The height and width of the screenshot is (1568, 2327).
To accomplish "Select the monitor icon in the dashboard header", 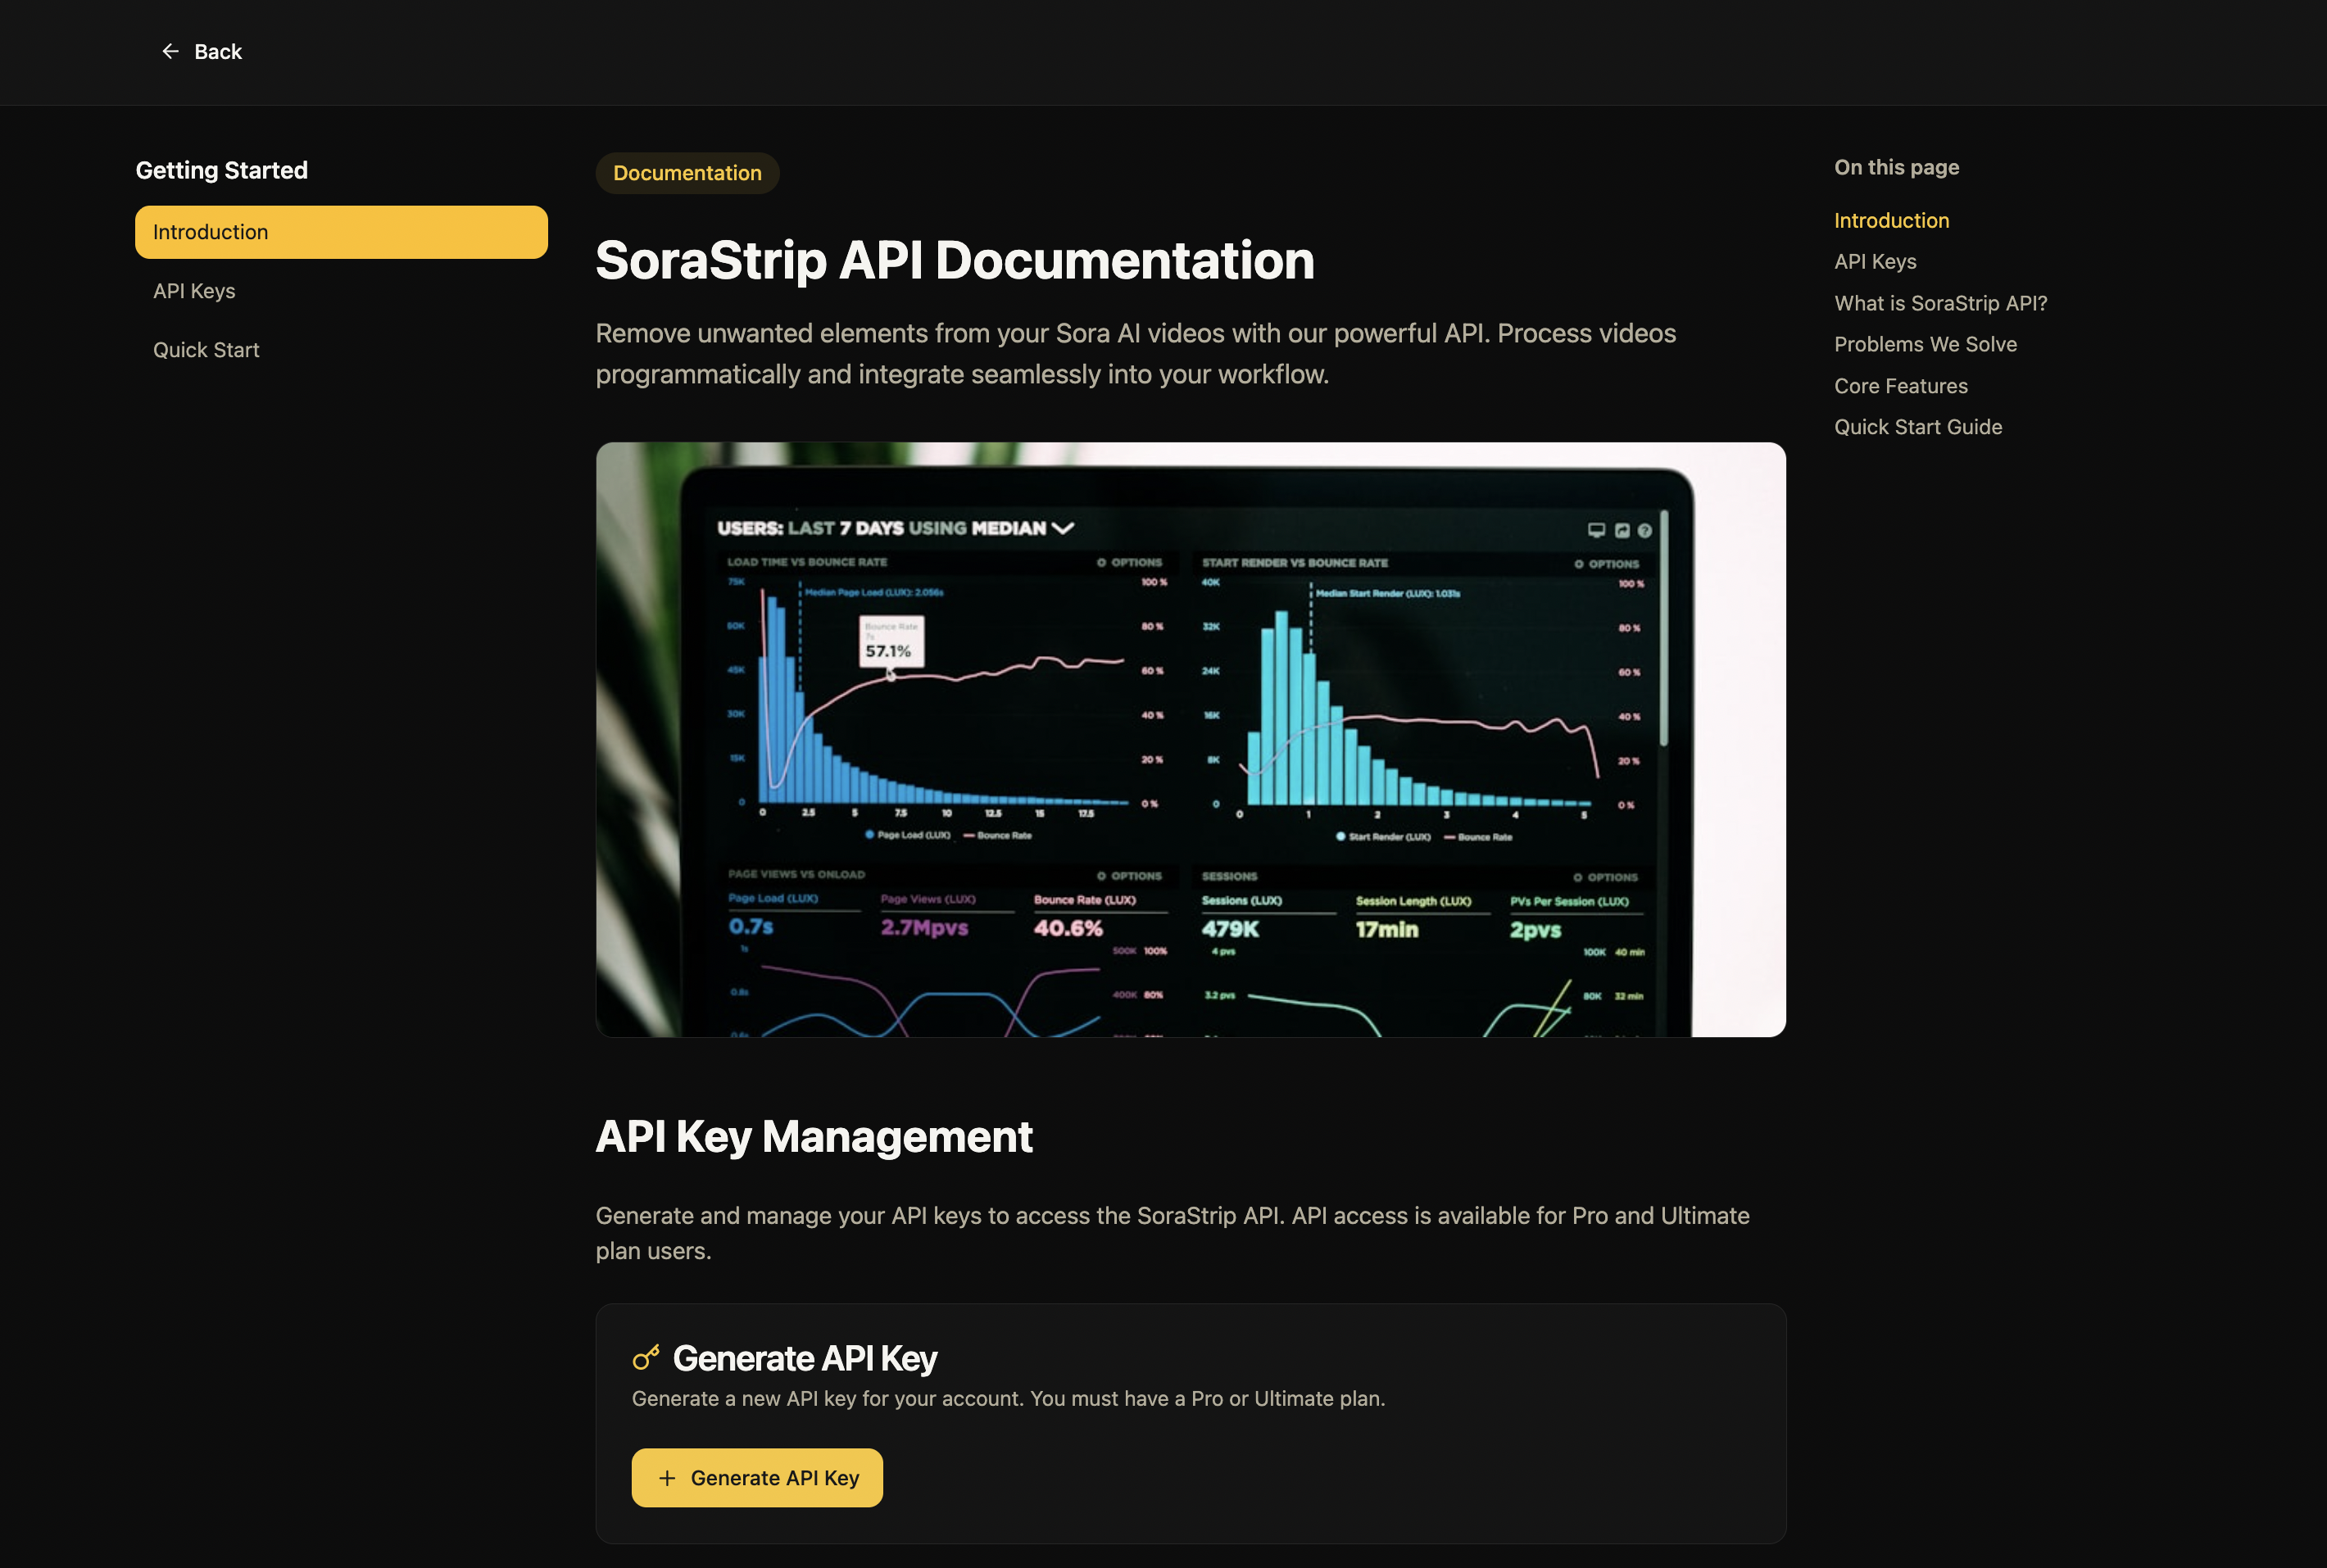I will tap(1597, 530).
